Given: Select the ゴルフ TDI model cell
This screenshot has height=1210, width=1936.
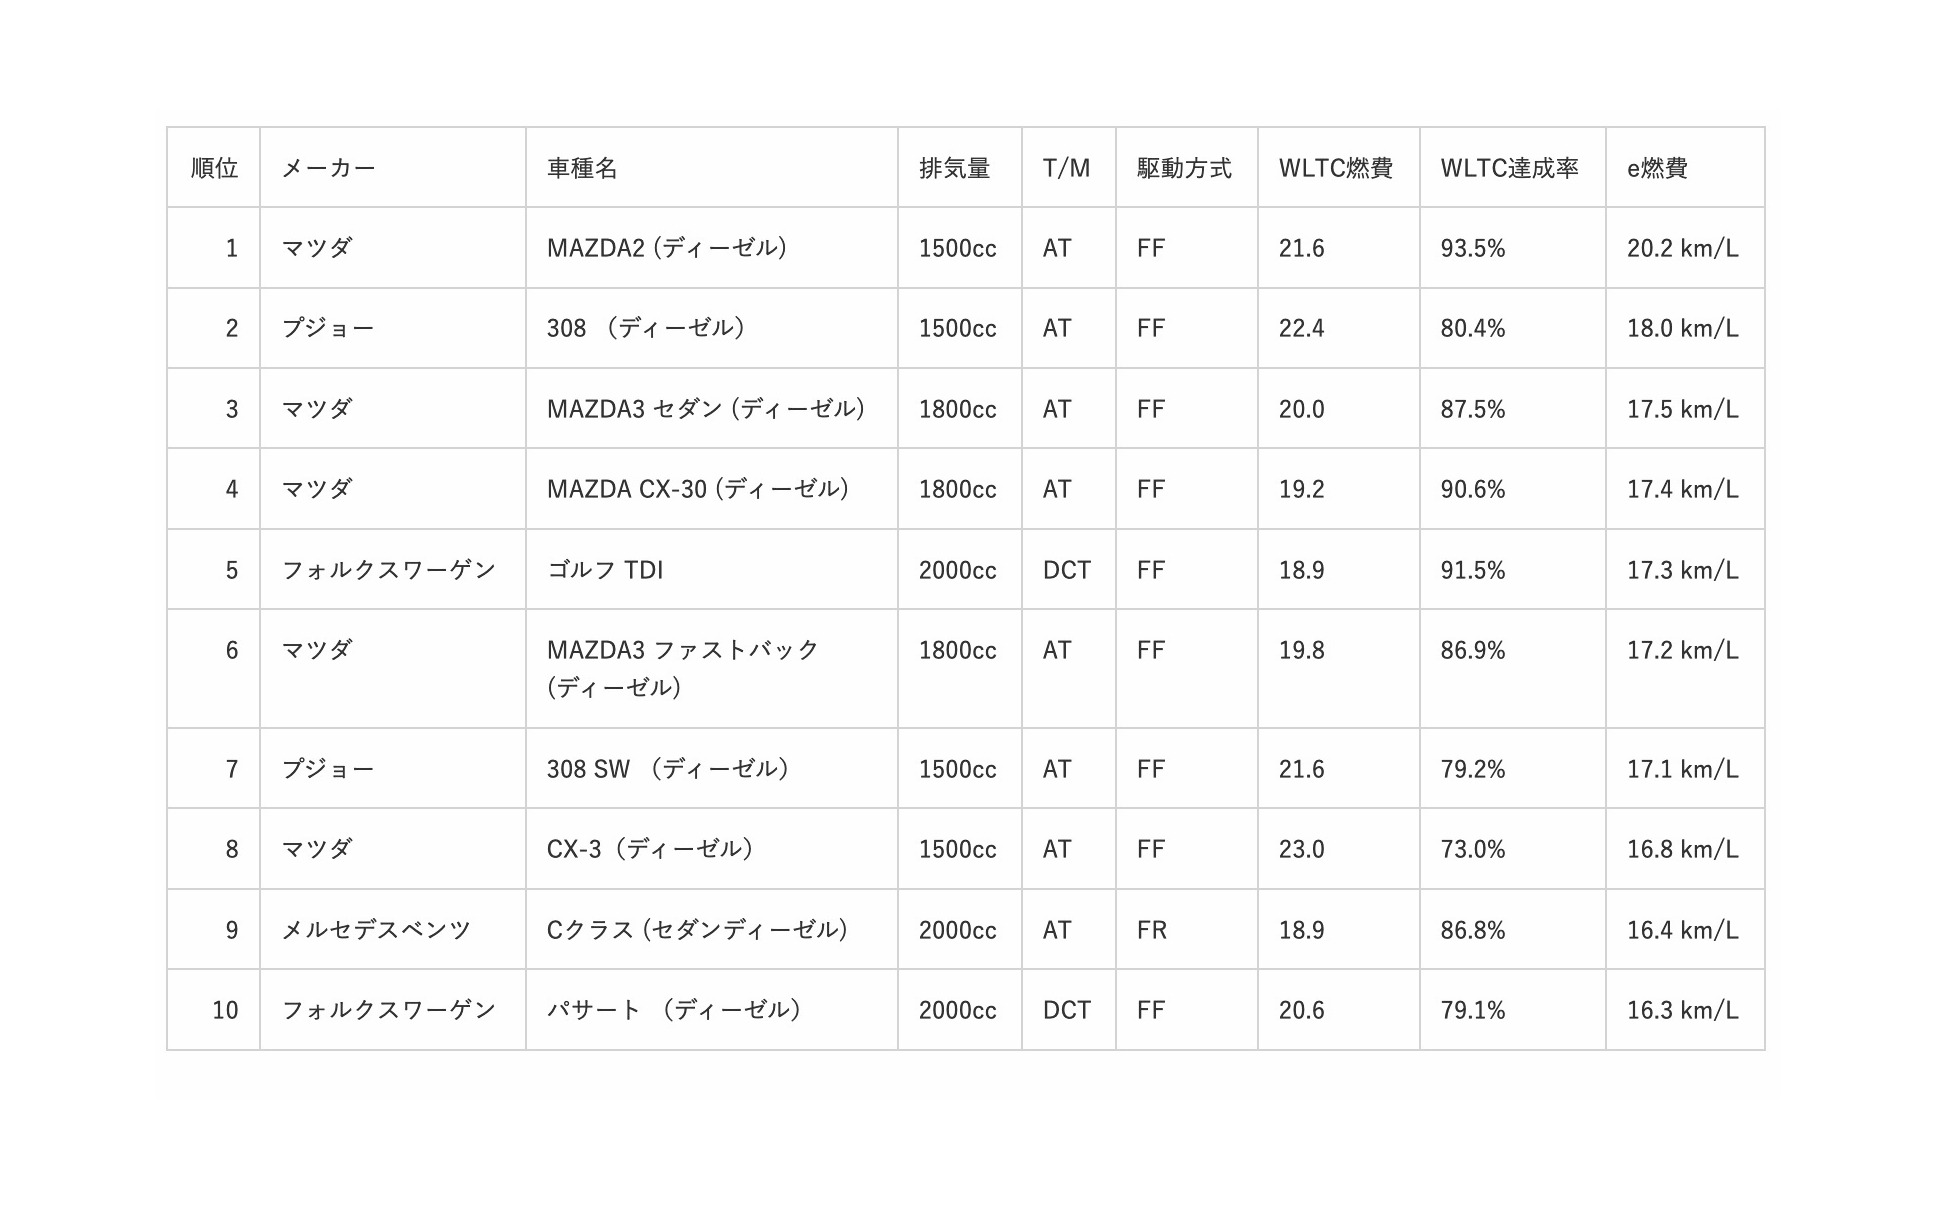Looking at the screenshot, I should [605, 570].
